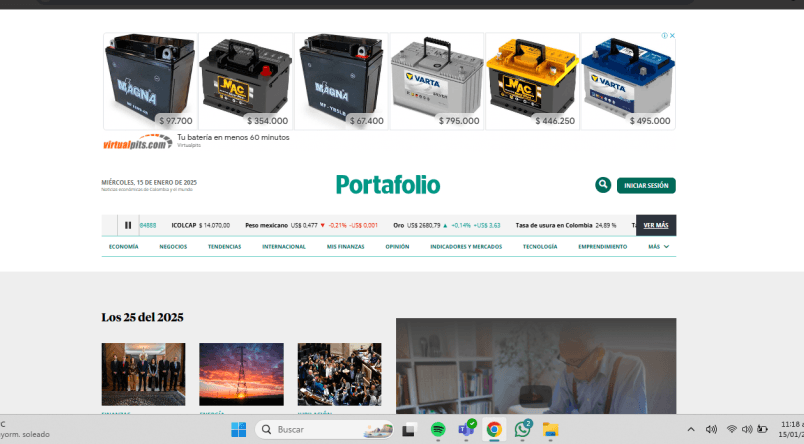Viewport: 804px width, 444px height.
Task: Open the Wi-Fi network tray icon
Action: coord(732,429)
